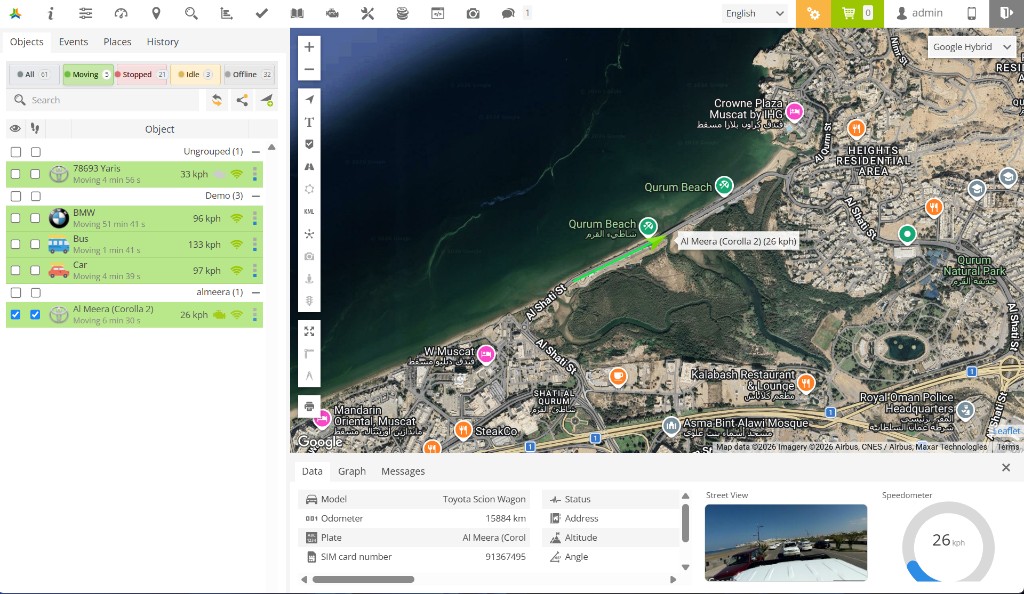Collapse the Demo (3) group
Image resolution: width=1024 pixels, height=594 pixels.
click(256, 196)
